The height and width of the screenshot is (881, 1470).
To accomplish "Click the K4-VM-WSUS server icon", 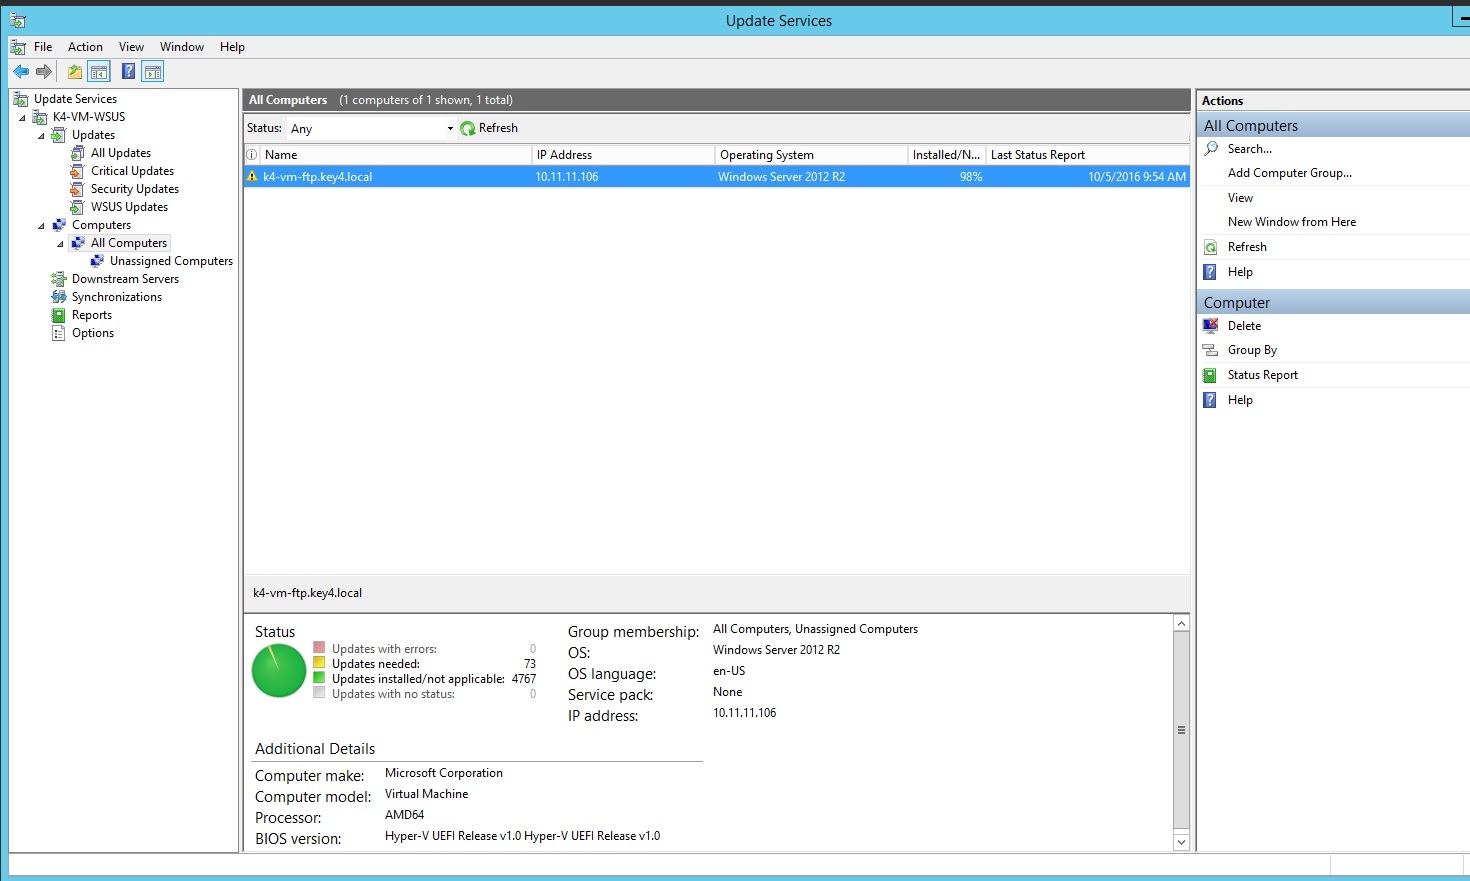I will pos(40,117).
